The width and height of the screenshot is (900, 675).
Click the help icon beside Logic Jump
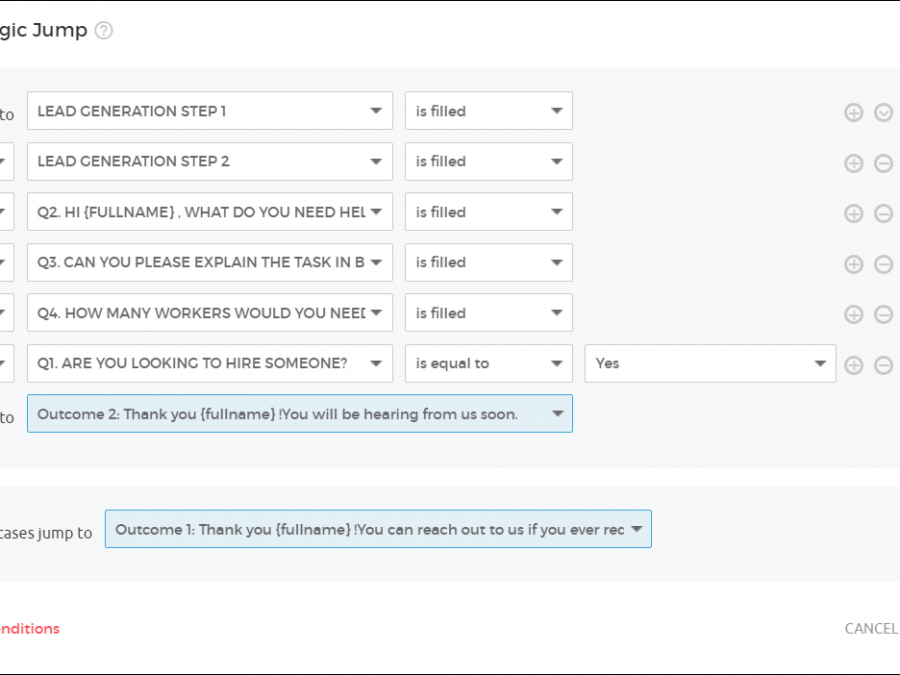[103, 30]
